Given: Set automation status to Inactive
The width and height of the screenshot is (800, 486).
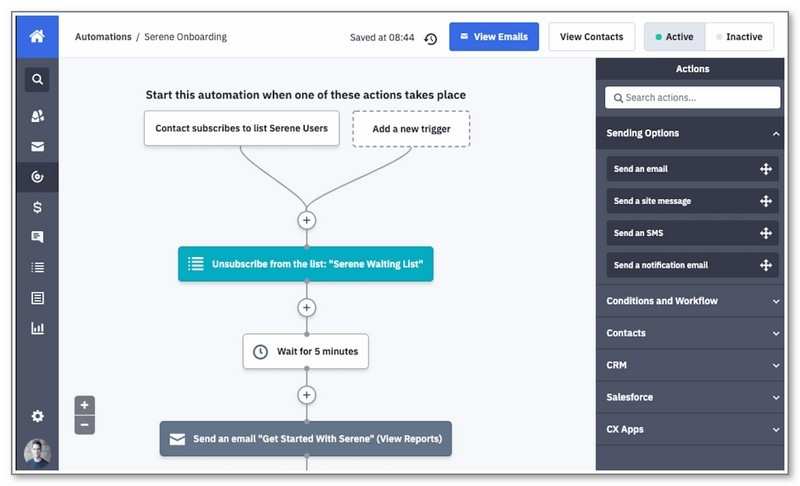Looking at the screenshot, I should coord(738,37).
